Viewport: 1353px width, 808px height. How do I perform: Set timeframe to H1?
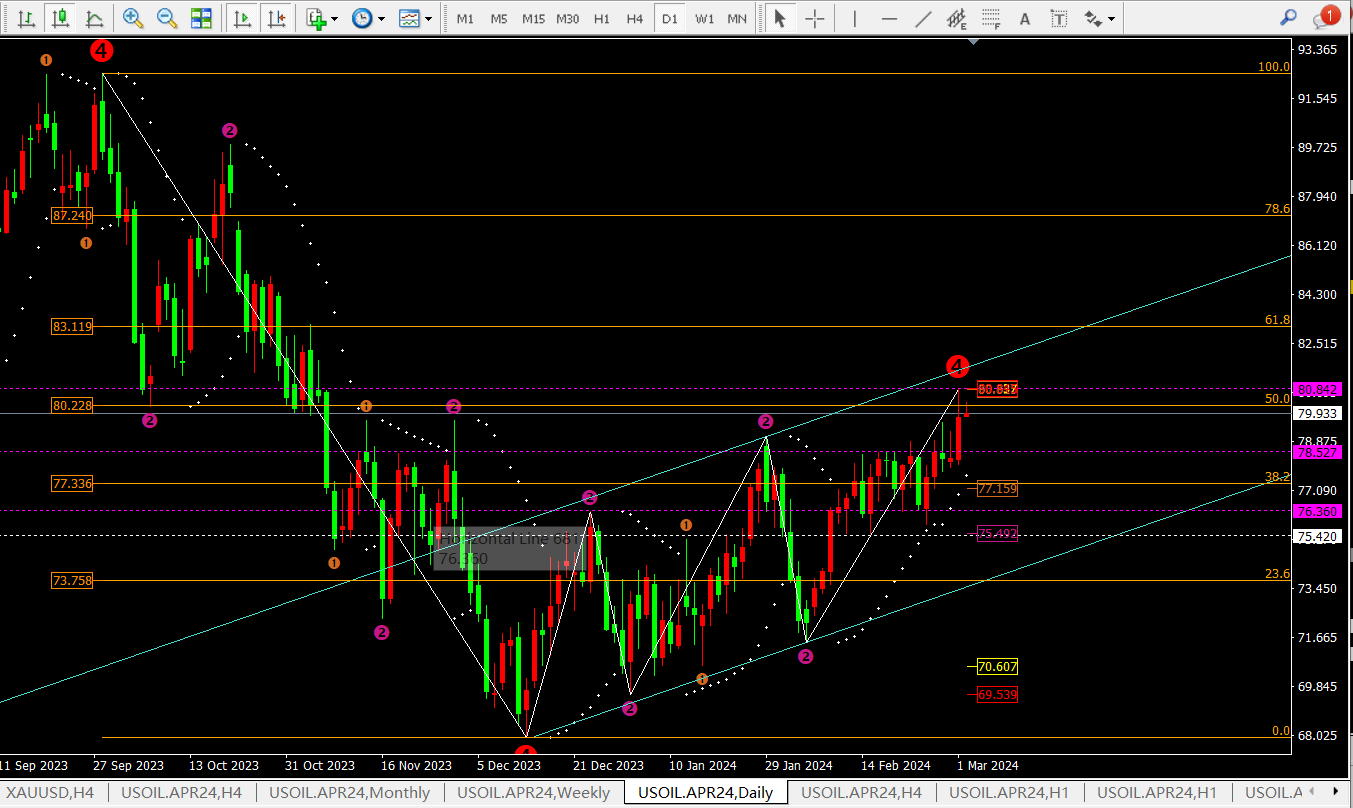[602, 18]
